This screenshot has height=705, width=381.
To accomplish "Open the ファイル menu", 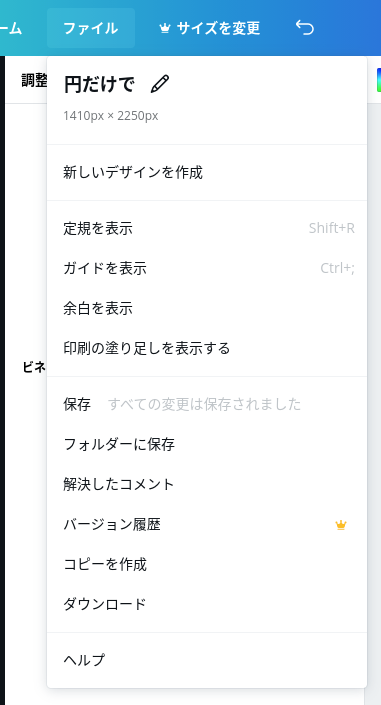I will pos(91,28).
